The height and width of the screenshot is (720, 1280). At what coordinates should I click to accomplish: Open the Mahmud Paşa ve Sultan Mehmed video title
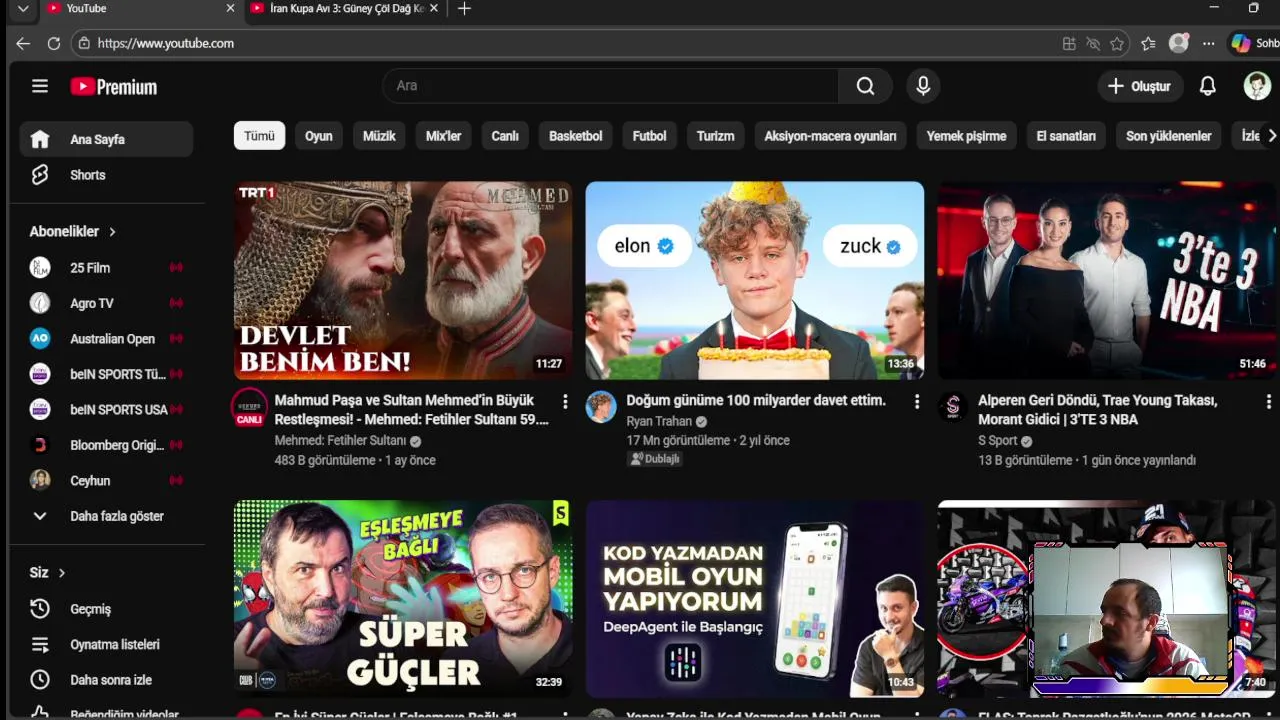tap(411, 410)
